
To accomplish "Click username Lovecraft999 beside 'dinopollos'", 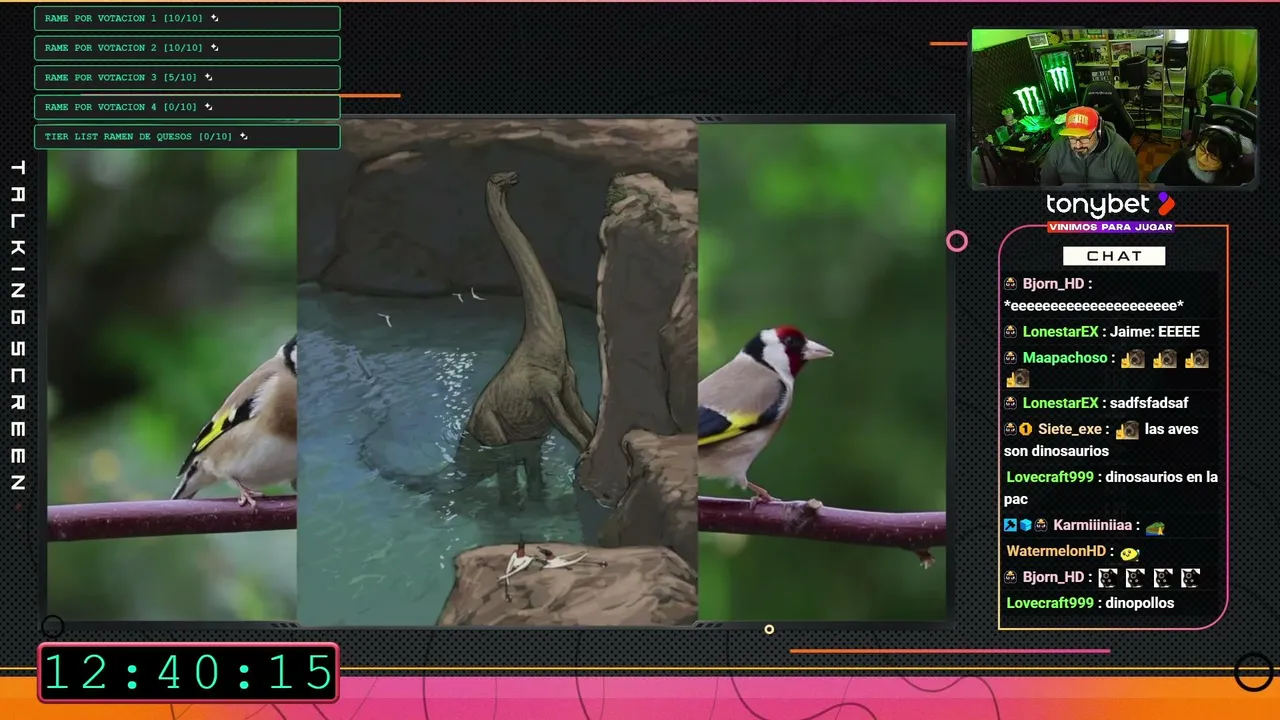I will (x=1050, y=603).
